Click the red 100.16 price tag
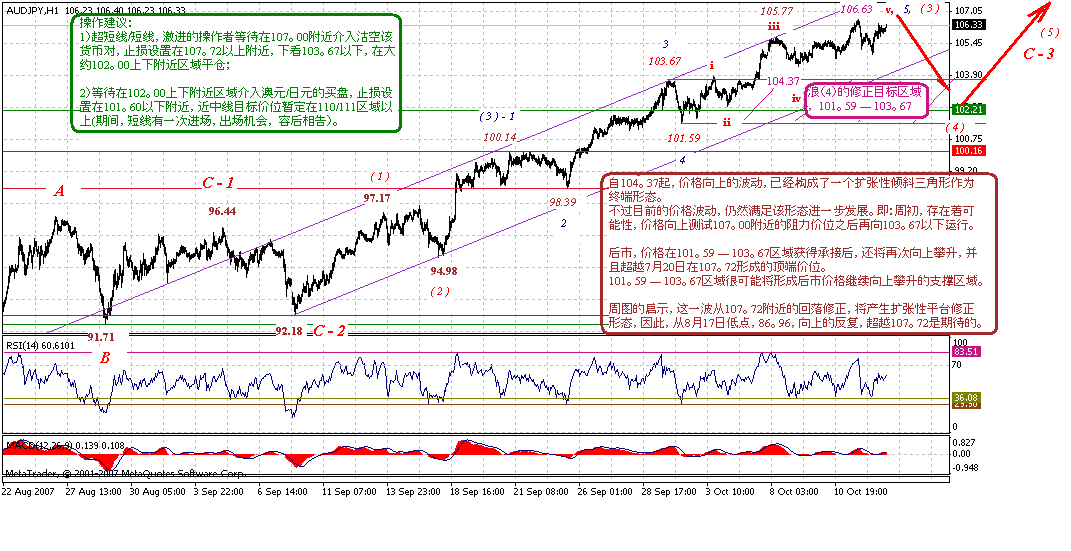 click(967, 151)
